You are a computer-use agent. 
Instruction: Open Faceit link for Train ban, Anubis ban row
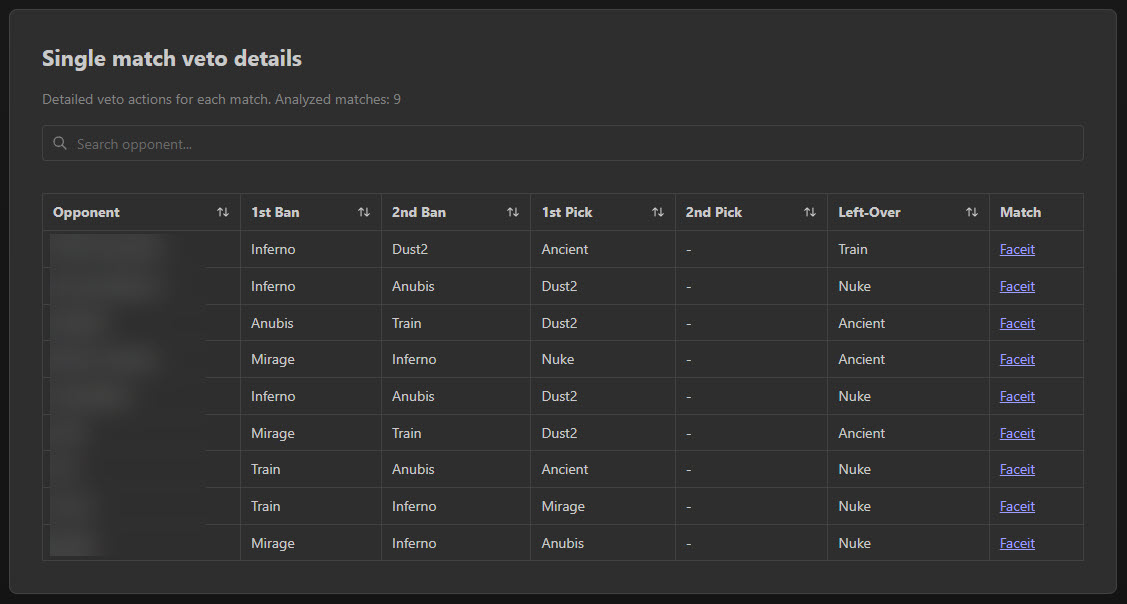[x=1017, y=469]
